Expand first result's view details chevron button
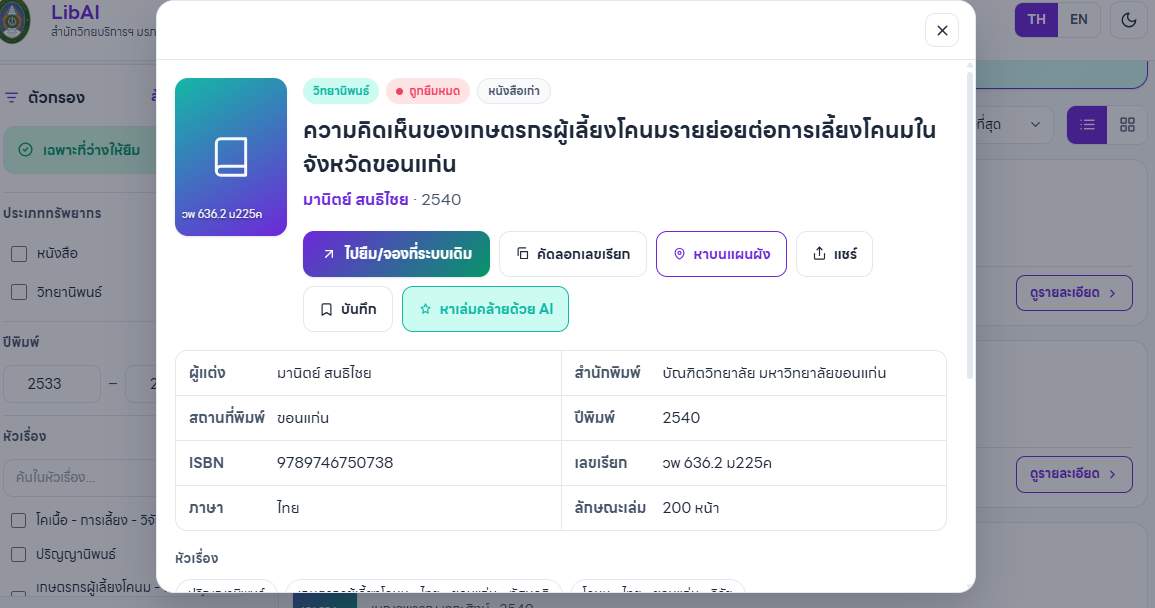Screen dimensions: 1155x608 (1074, 293)
